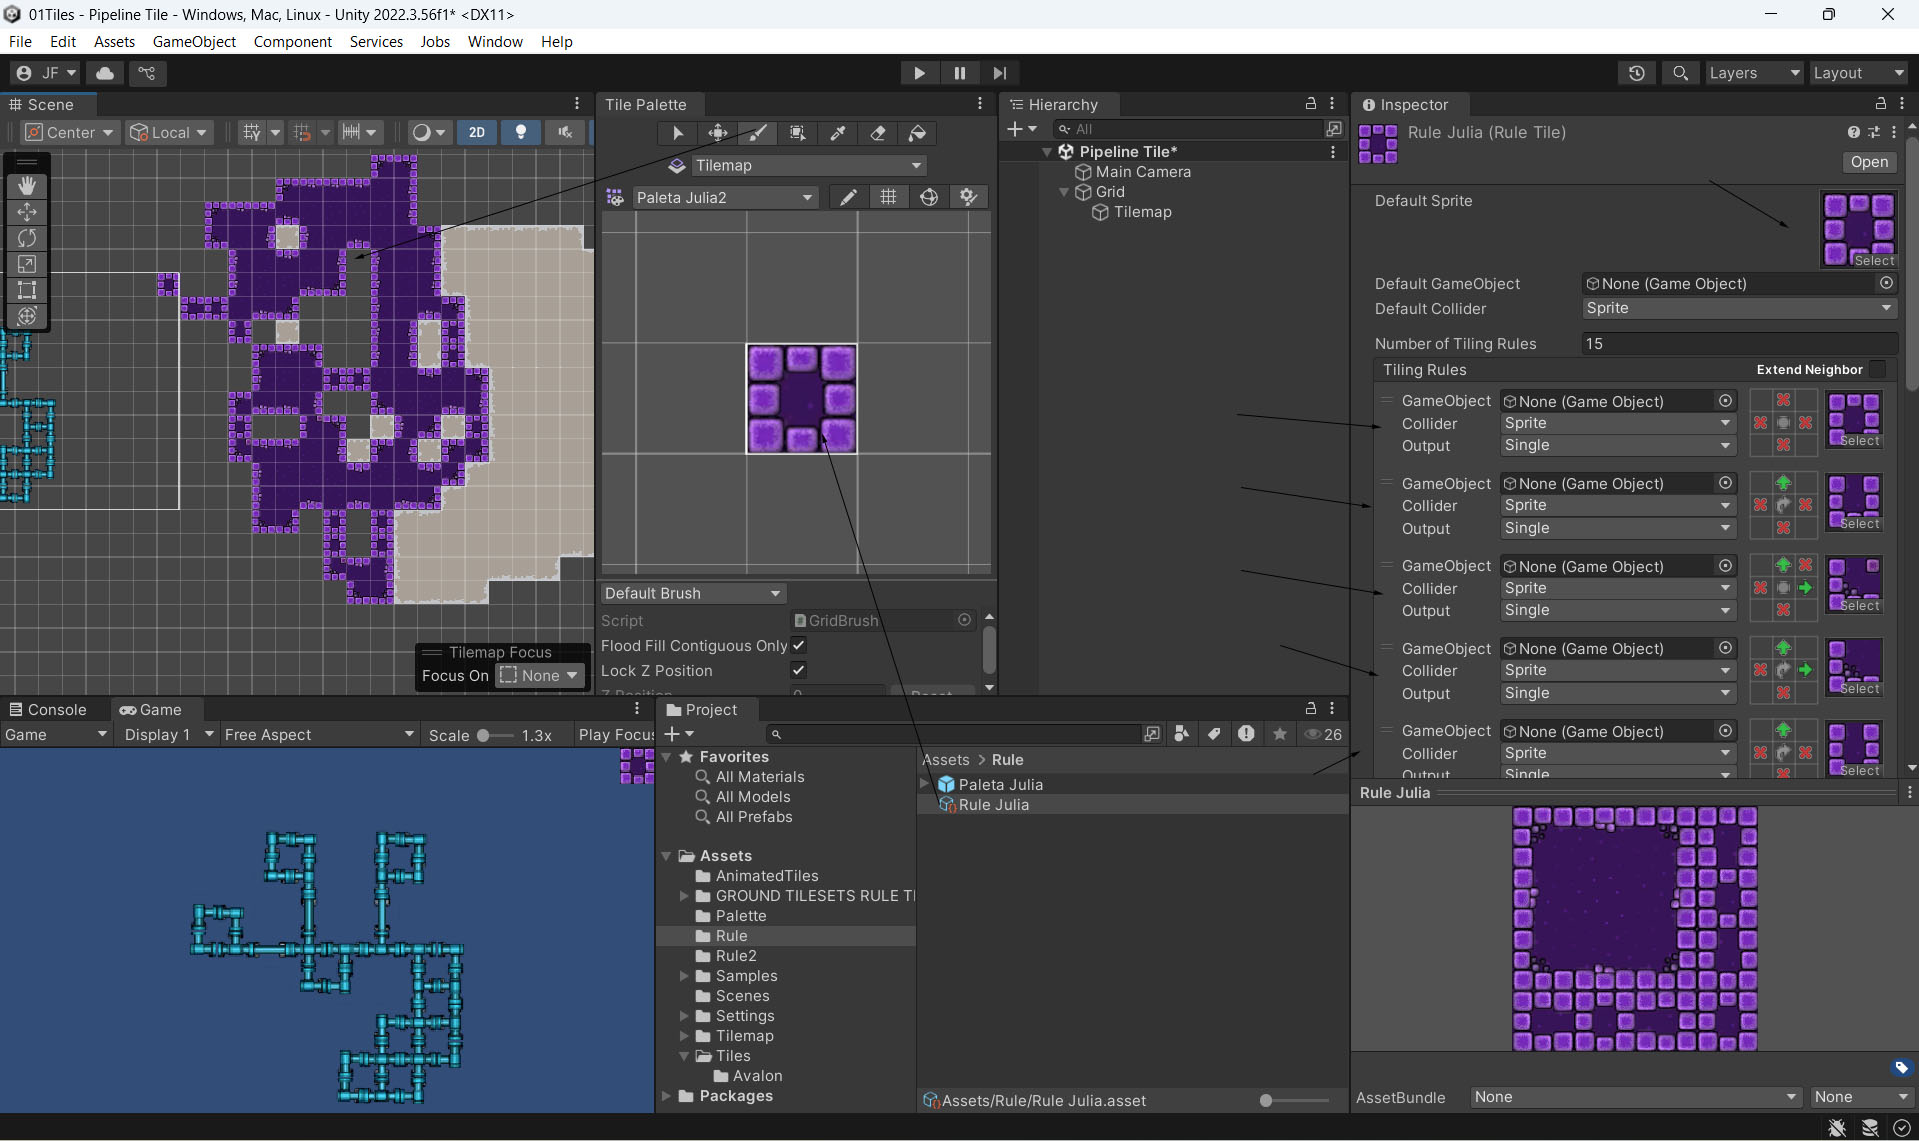1919x1141 pixels.
Task: Pick the eyedropper tool in Tile Palette
Action: [838, 133]
